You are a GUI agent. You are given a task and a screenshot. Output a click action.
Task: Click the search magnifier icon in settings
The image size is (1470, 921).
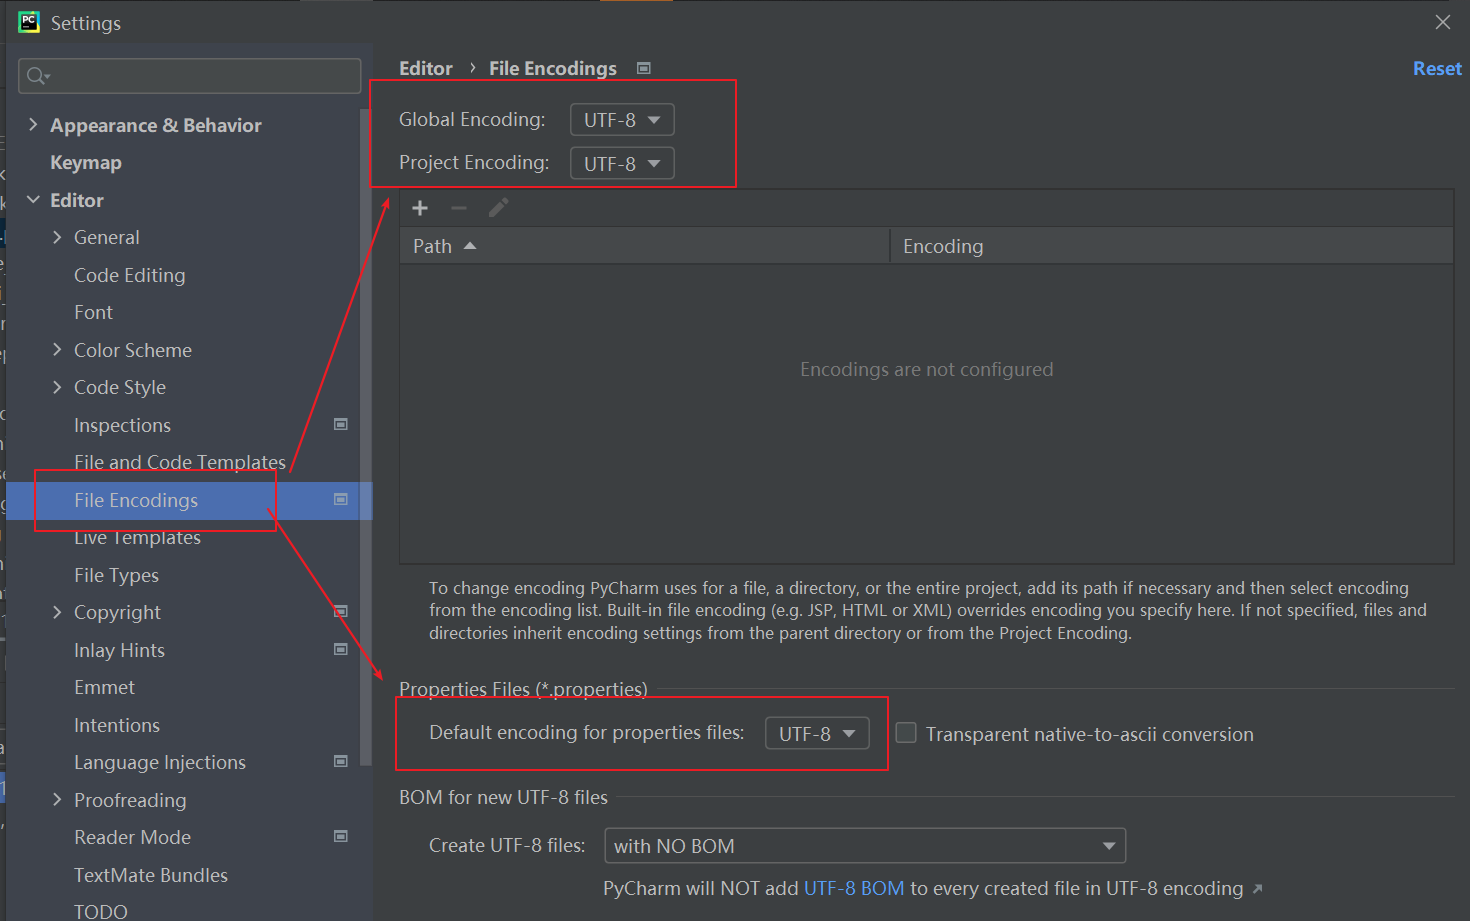click(x=37, y=76)
